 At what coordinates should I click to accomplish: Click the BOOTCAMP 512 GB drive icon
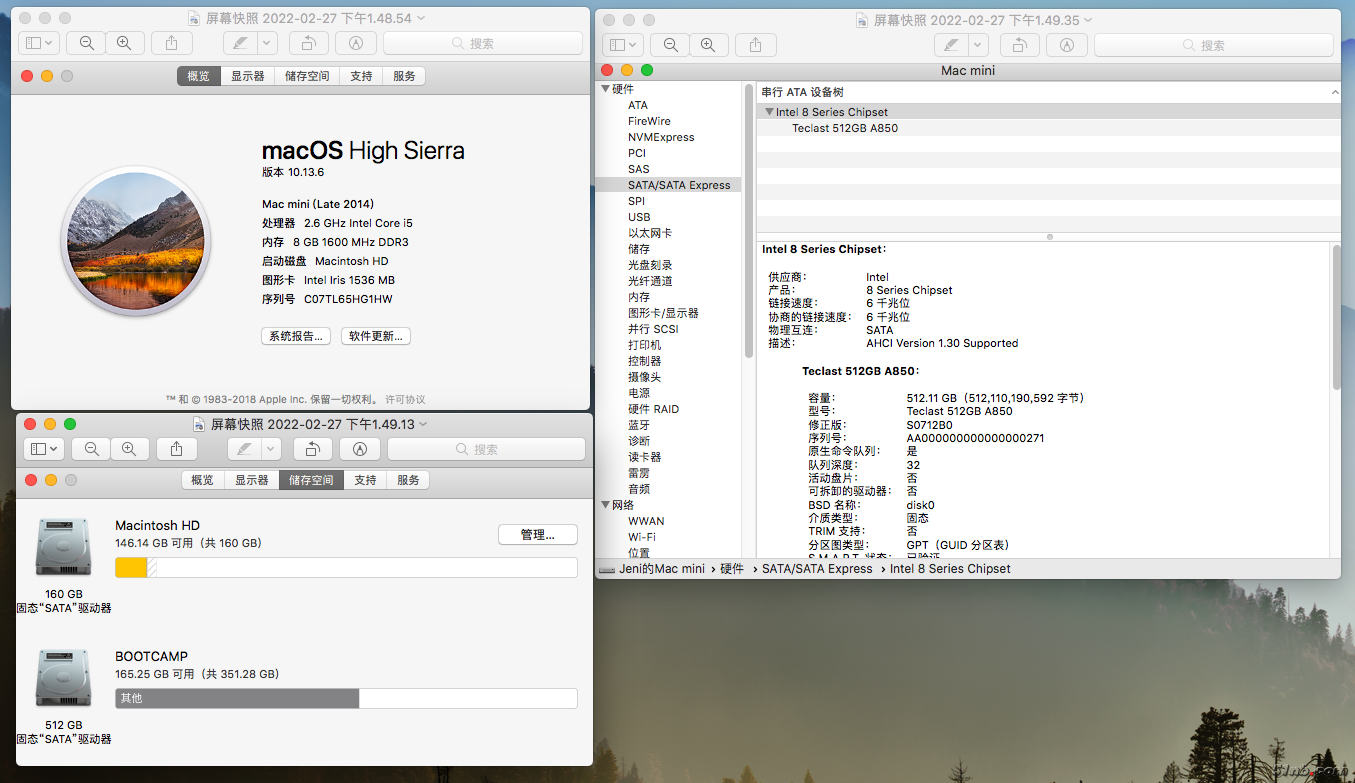coord(63,678)
